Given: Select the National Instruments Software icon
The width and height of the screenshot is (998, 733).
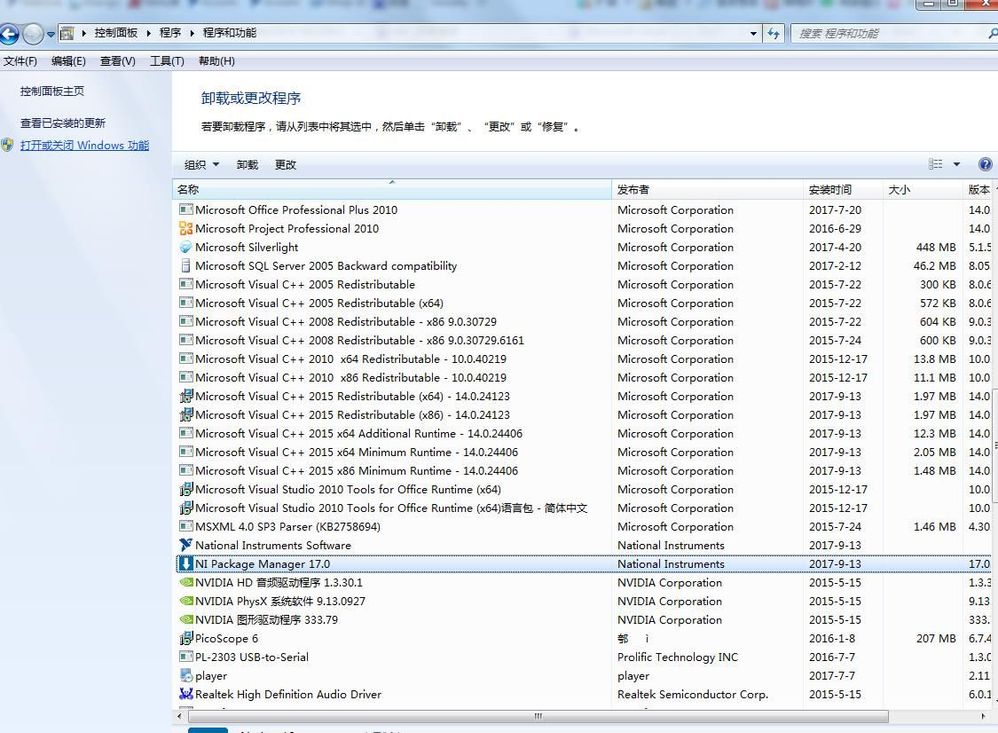Looking at the screenshot, I should [x=186, y=545].
